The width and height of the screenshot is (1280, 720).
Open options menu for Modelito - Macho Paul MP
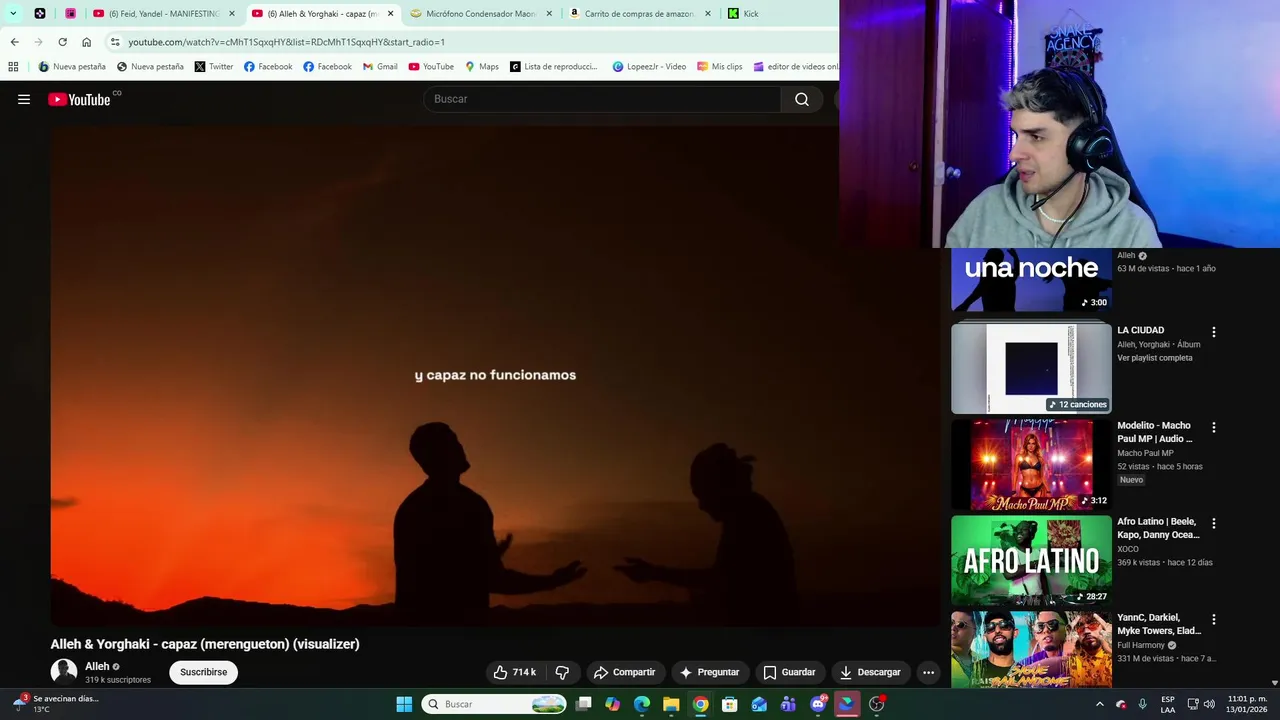coord(1214,427)
